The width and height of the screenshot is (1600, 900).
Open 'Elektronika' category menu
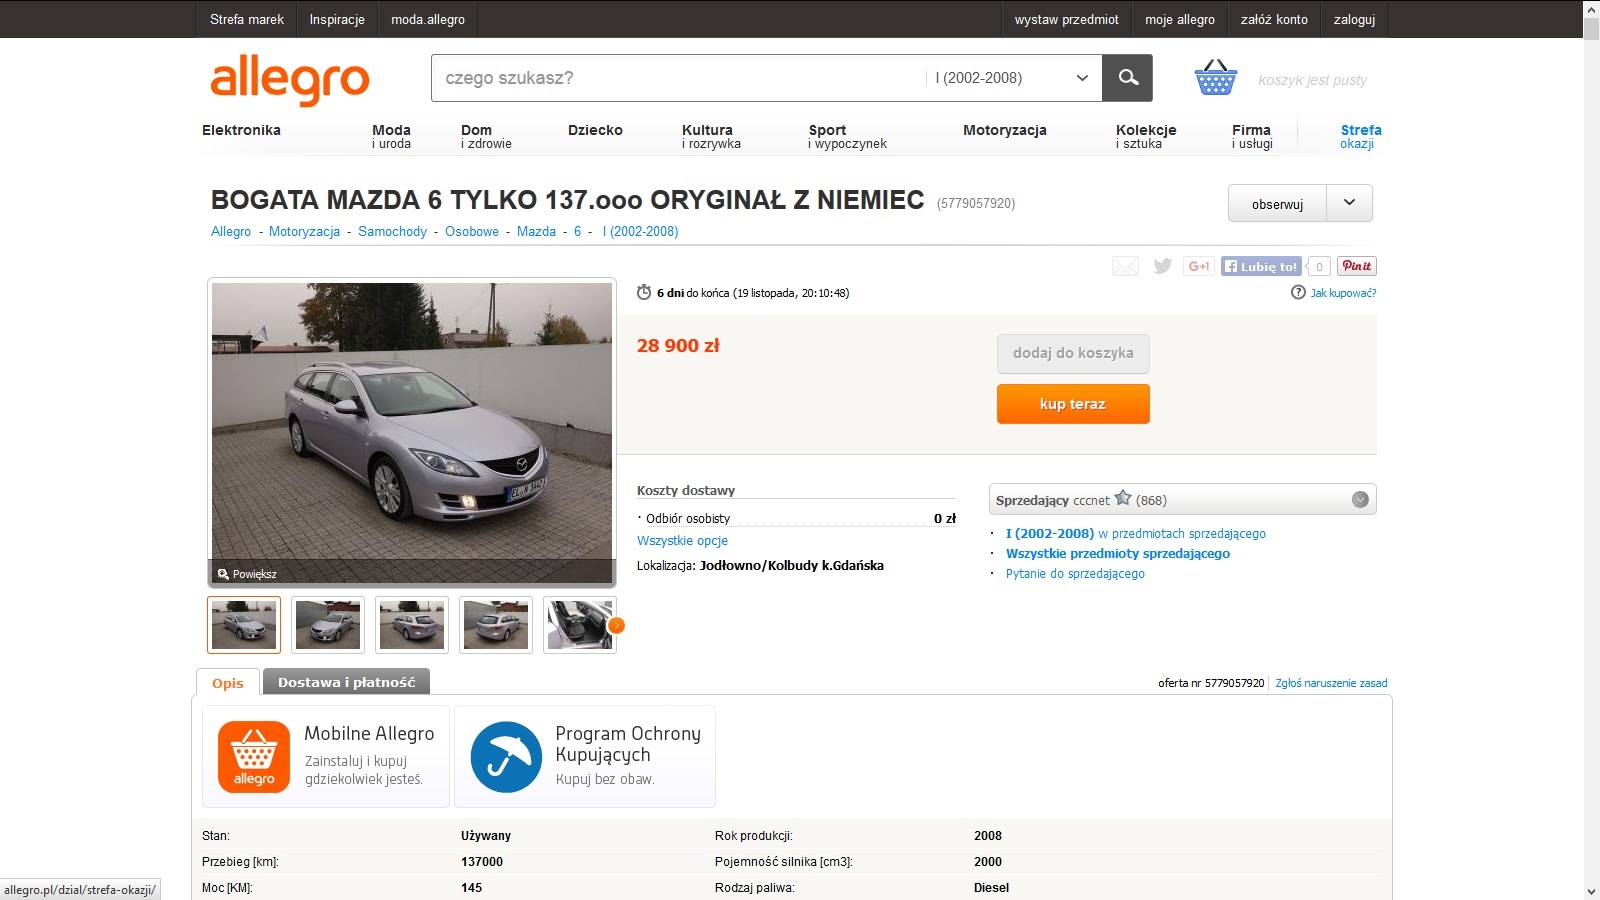coord(241,130)
